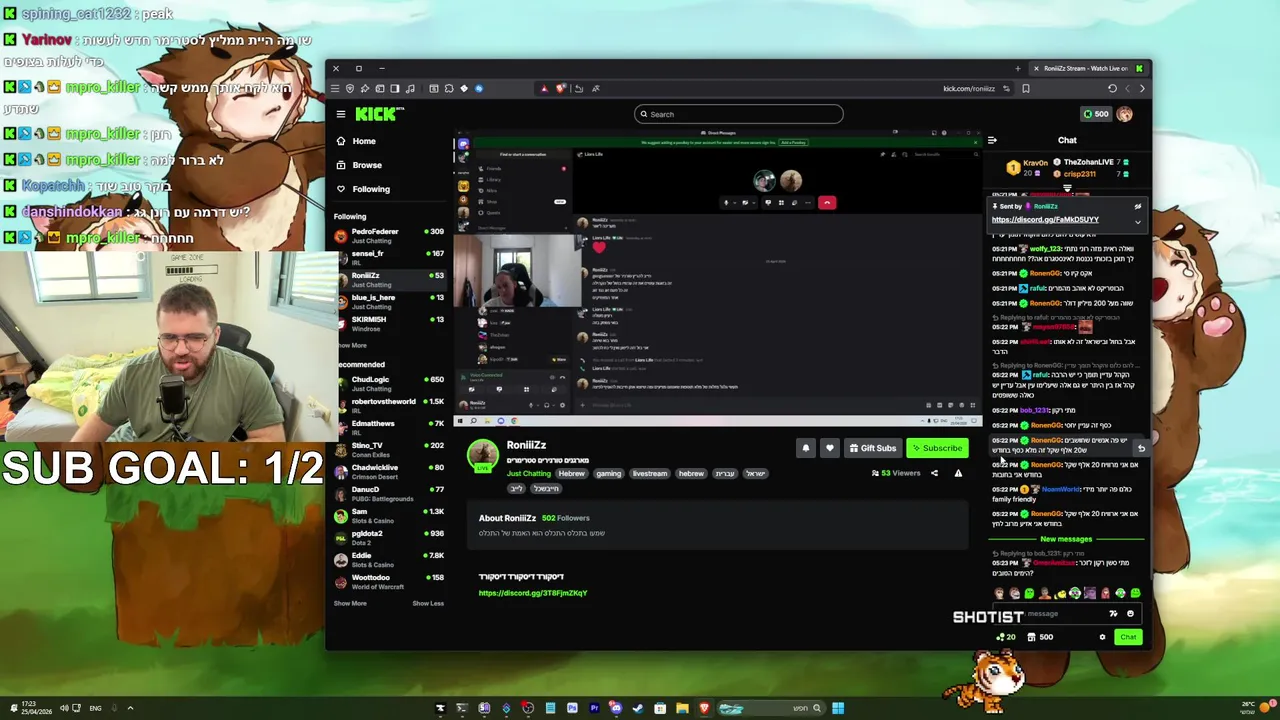Open Edmatthews recommended channel
This screenshot has width=1280, height=720.
point(390,427)
